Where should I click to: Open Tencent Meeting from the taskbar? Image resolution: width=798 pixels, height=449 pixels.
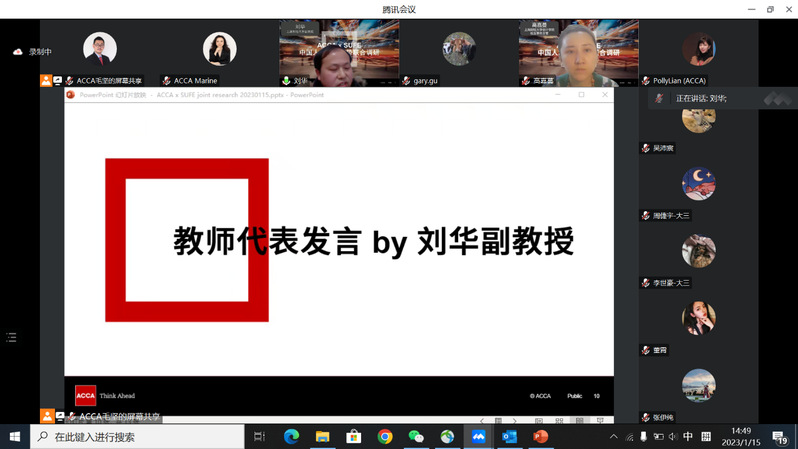478,437
